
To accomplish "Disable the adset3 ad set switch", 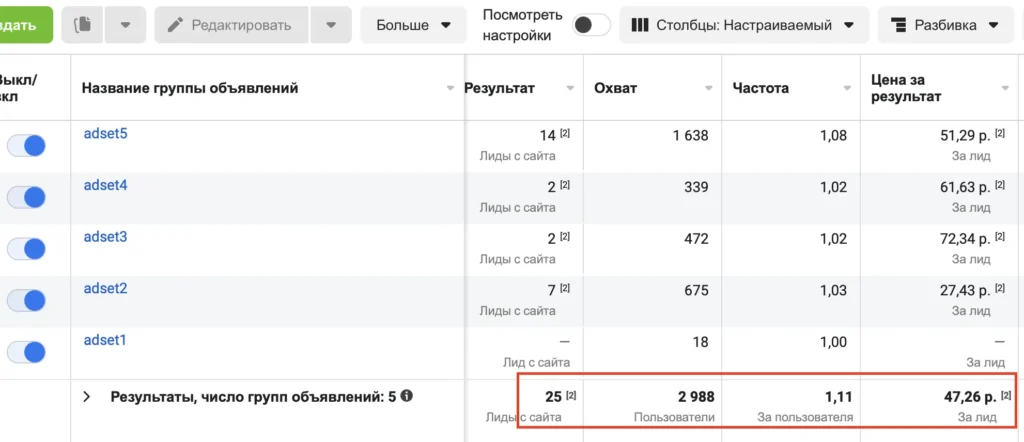I will click(26, 249).
